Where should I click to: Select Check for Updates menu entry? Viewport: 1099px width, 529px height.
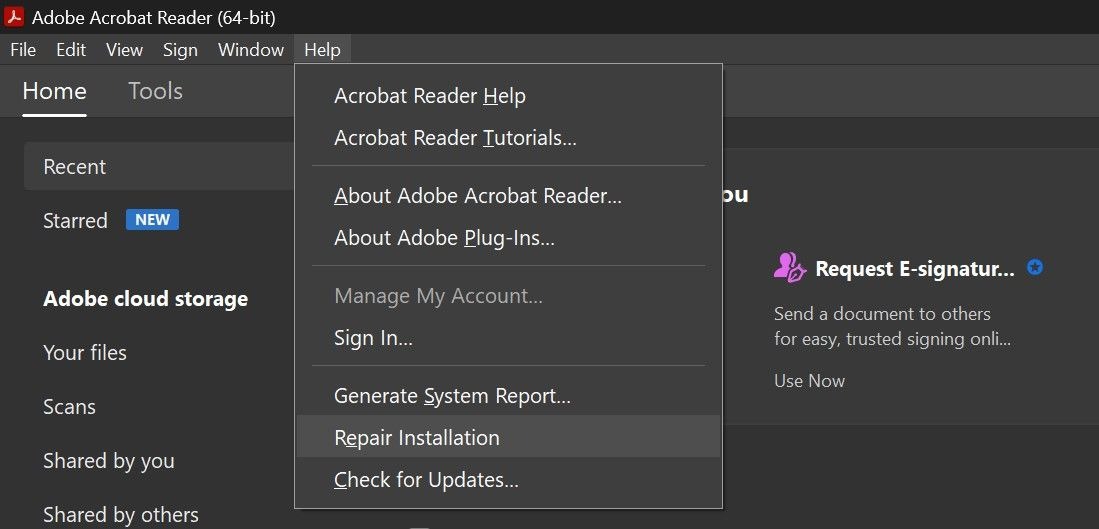coord(426,480)
